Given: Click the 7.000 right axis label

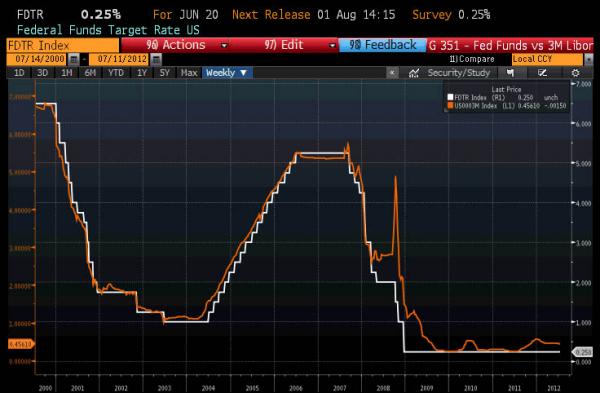Looking at the screenshot, I should 583,84.
